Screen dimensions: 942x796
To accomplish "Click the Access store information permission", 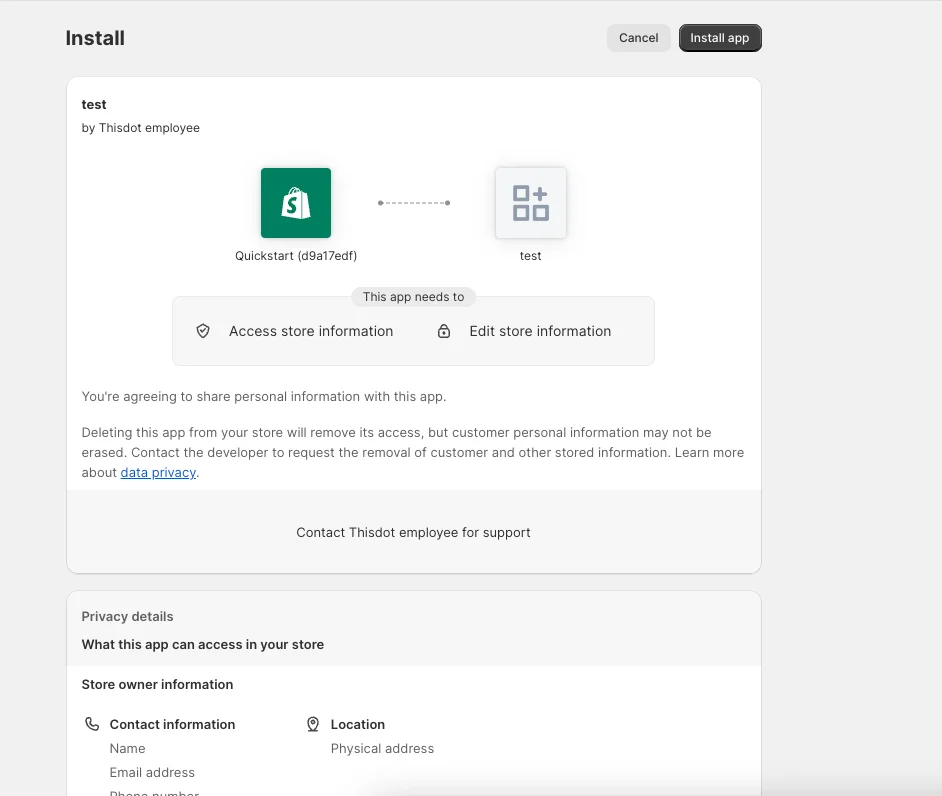I will tap(311, 331).
